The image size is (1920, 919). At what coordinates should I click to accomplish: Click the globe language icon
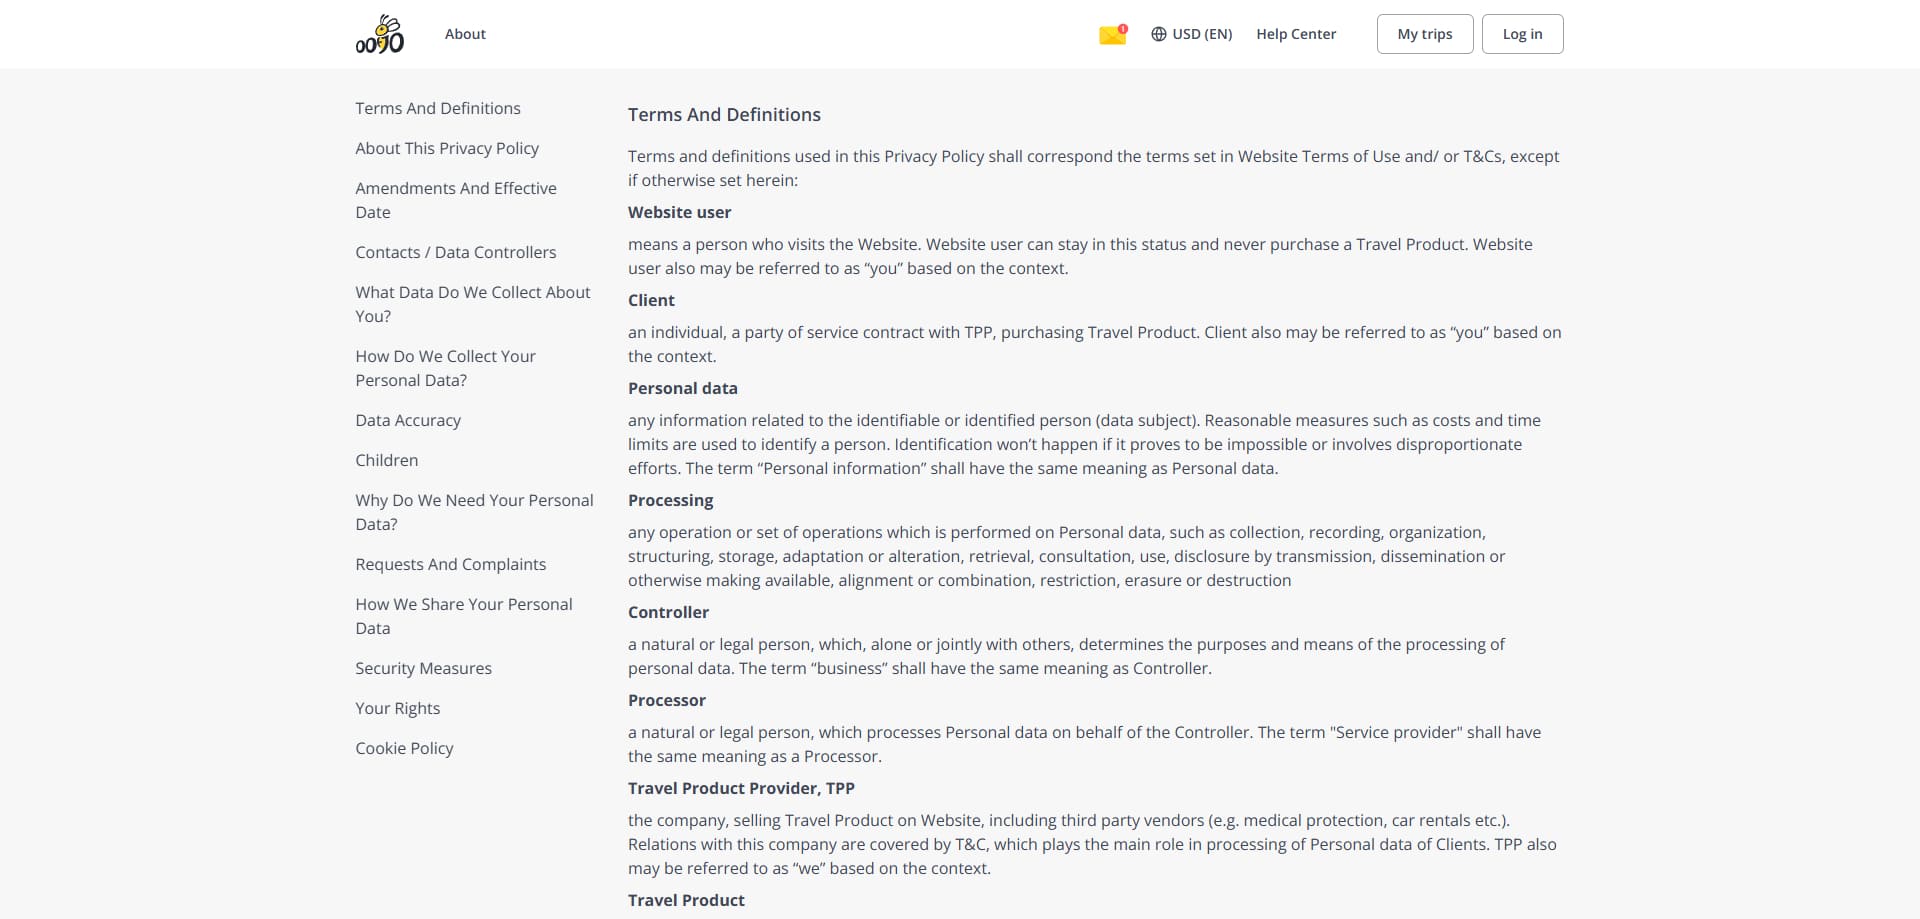pyautogui.click(x=1159, y=34)
